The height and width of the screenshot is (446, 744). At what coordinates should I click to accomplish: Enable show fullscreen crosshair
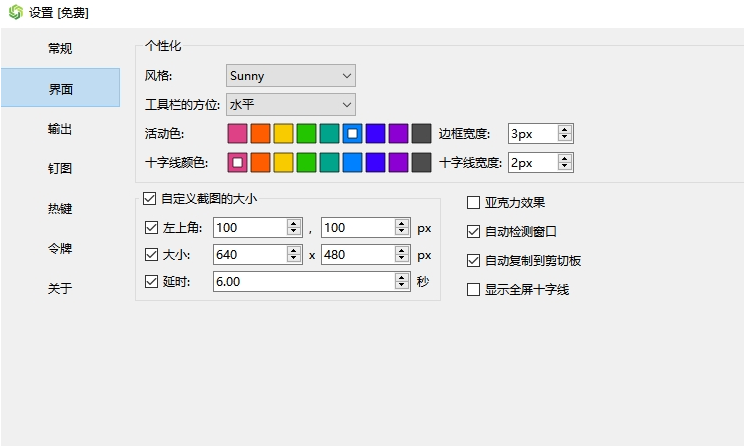click(x=474, y=290)
